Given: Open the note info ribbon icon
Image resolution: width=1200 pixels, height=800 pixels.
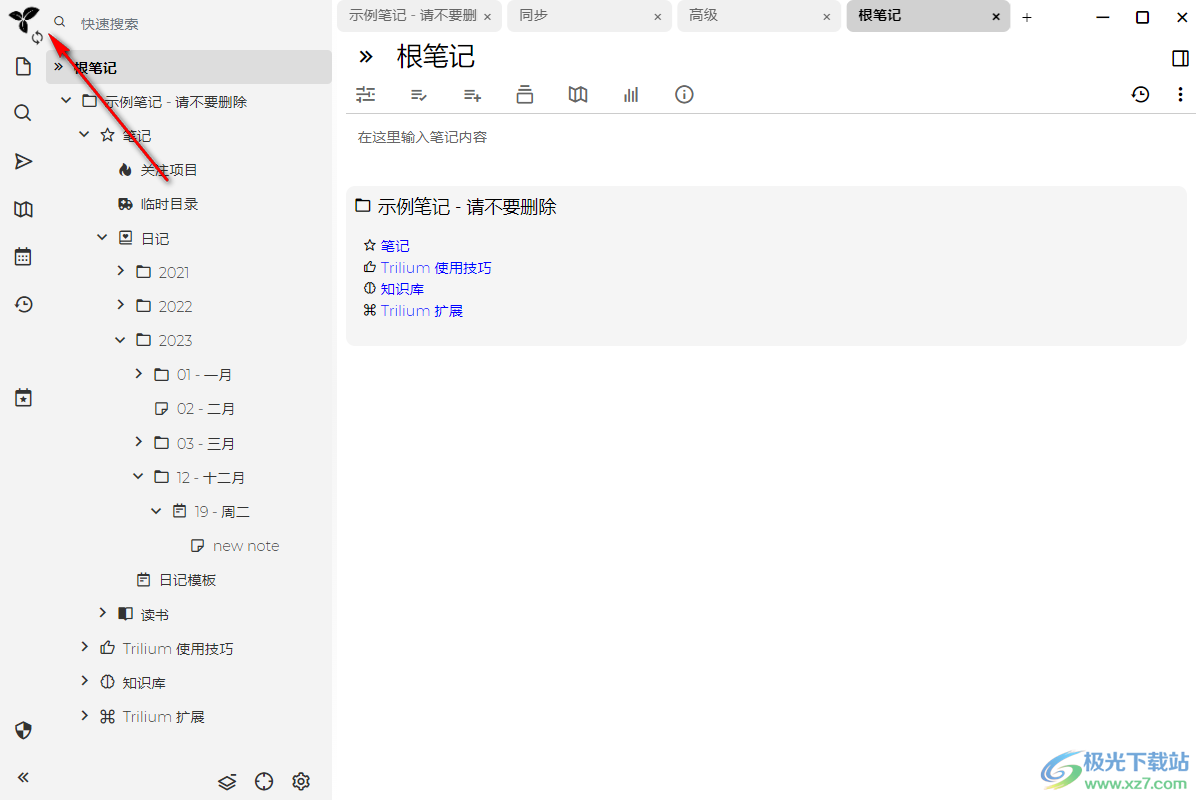Looking at the screenshot, I should point(684,94).
